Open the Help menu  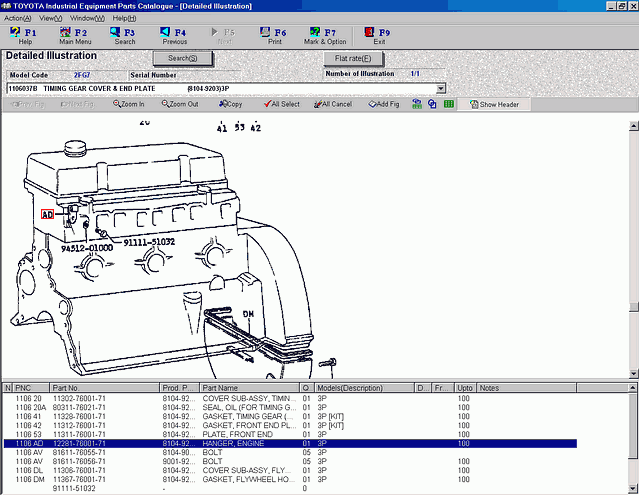point(124,18)
